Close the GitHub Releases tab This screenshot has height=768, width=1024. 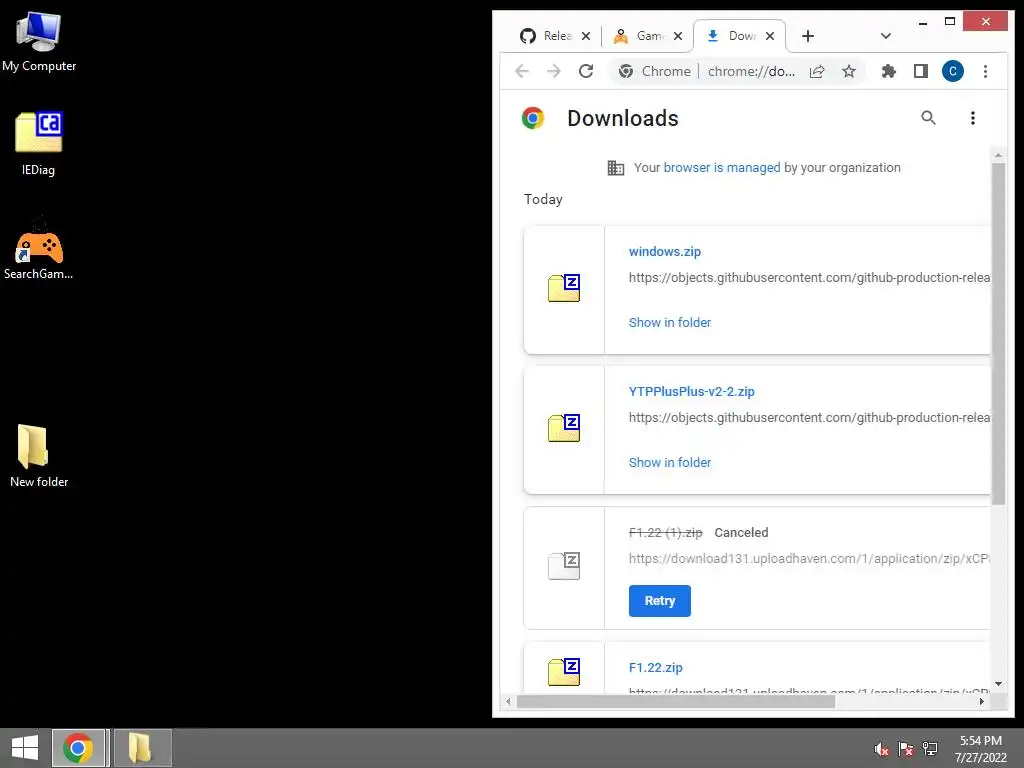pyautogui.click(x=586, y=36)
